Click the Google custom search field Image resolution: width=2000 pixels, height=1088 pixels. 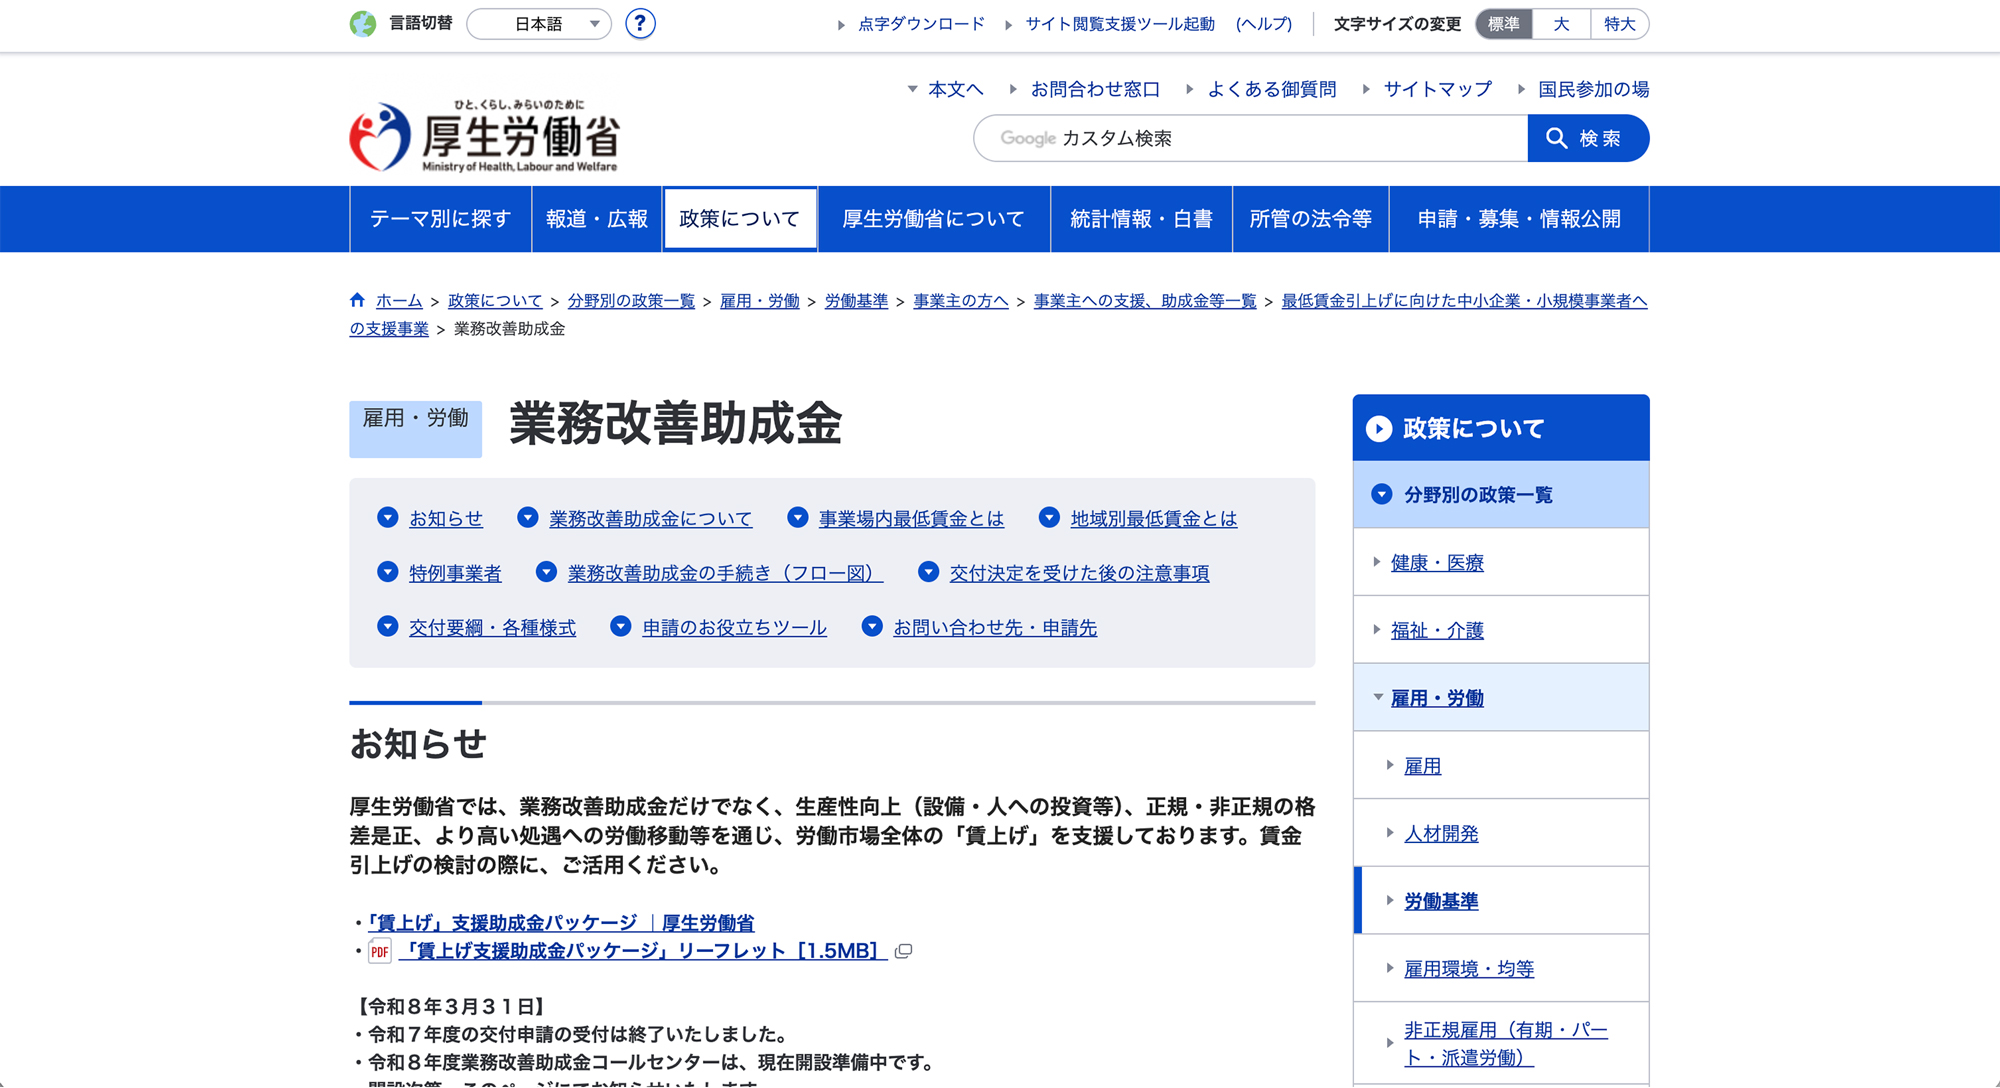click(1250, 138)
